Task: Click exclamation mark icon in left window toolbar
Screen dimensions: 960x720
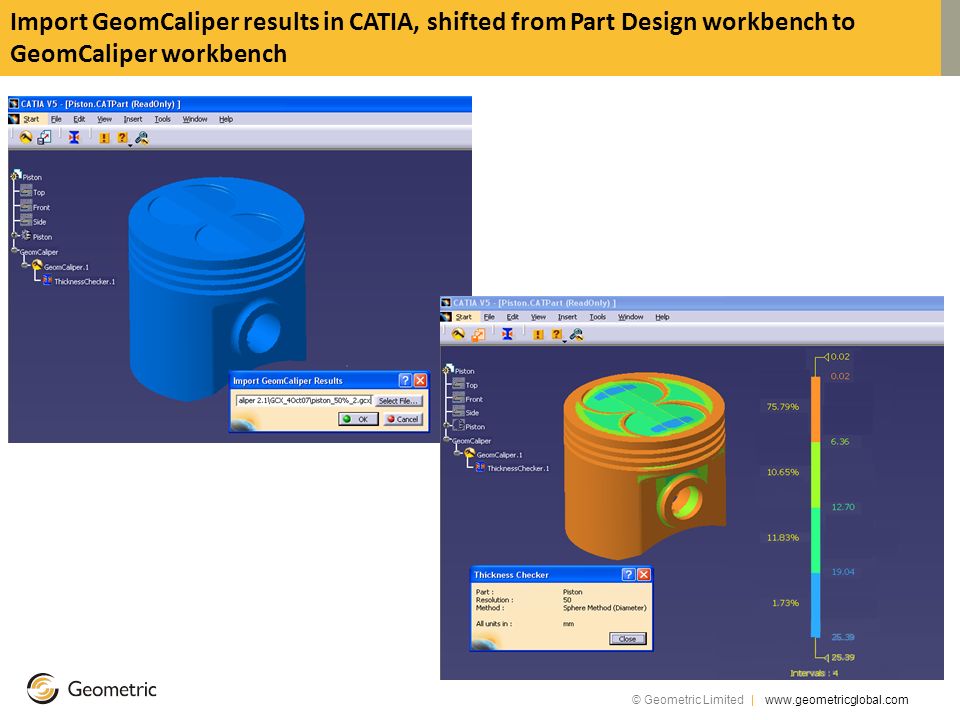Action: coord(104,138)
